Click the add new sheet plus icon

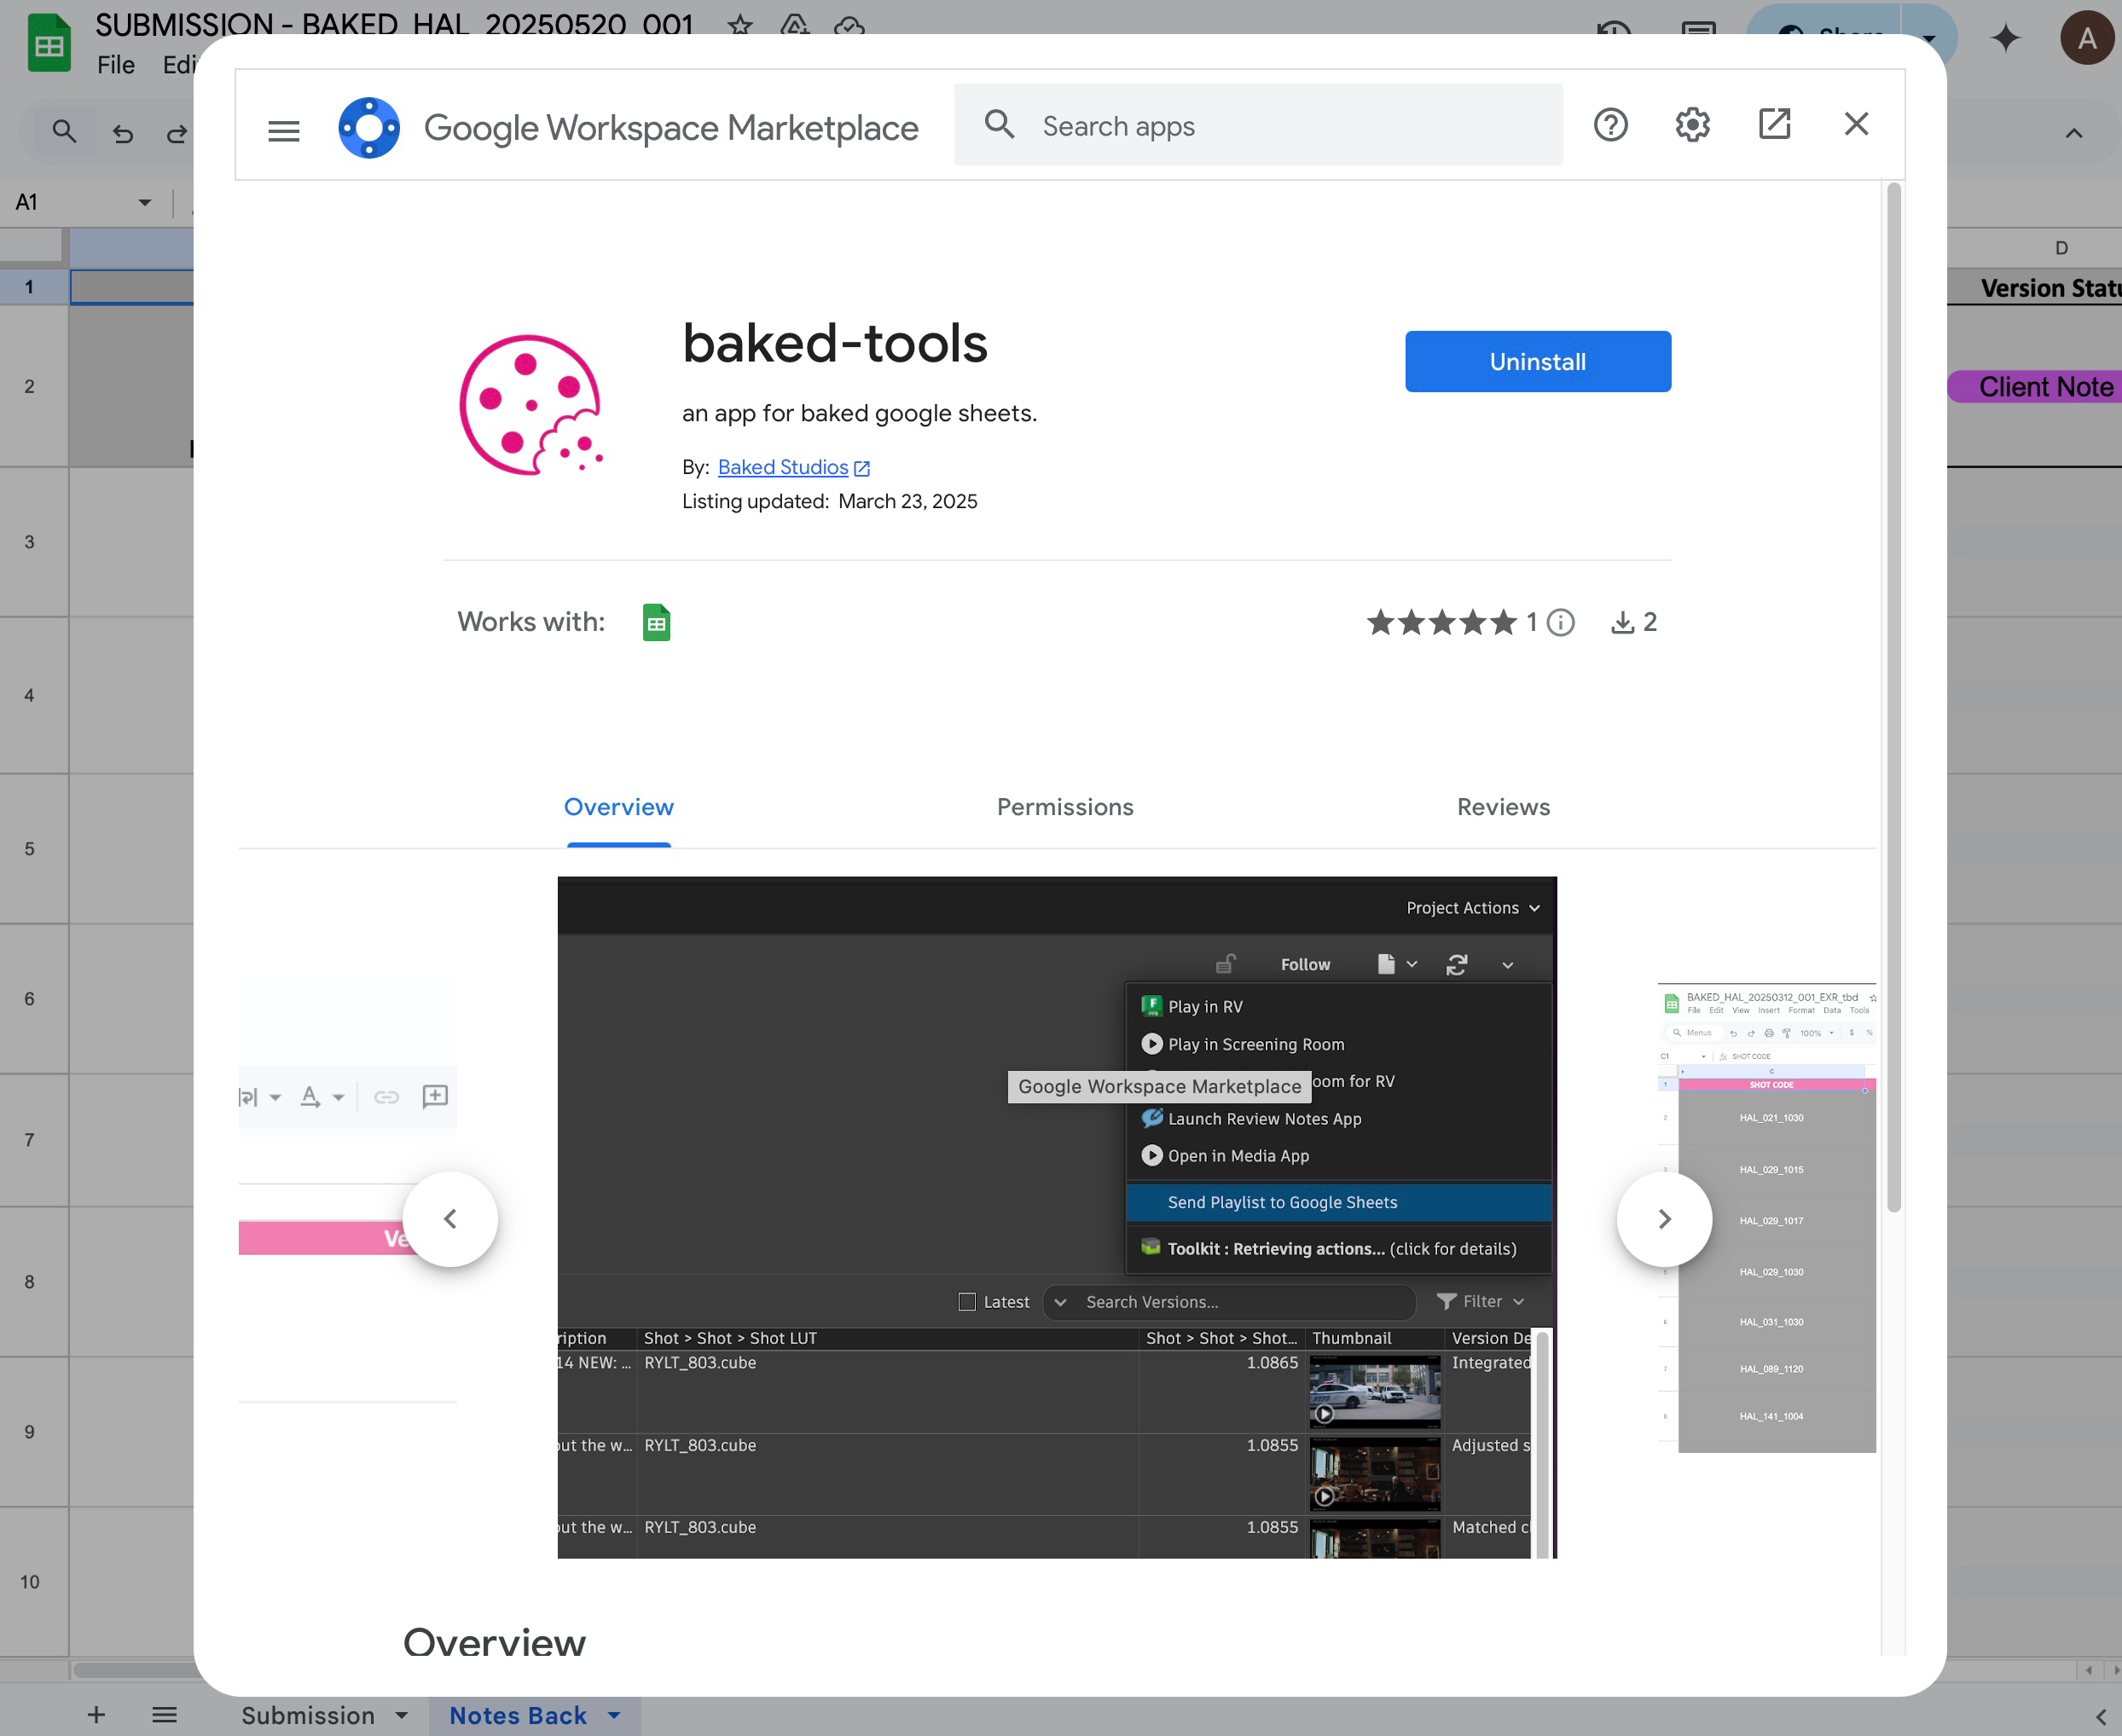click(x=96, y=1715)
